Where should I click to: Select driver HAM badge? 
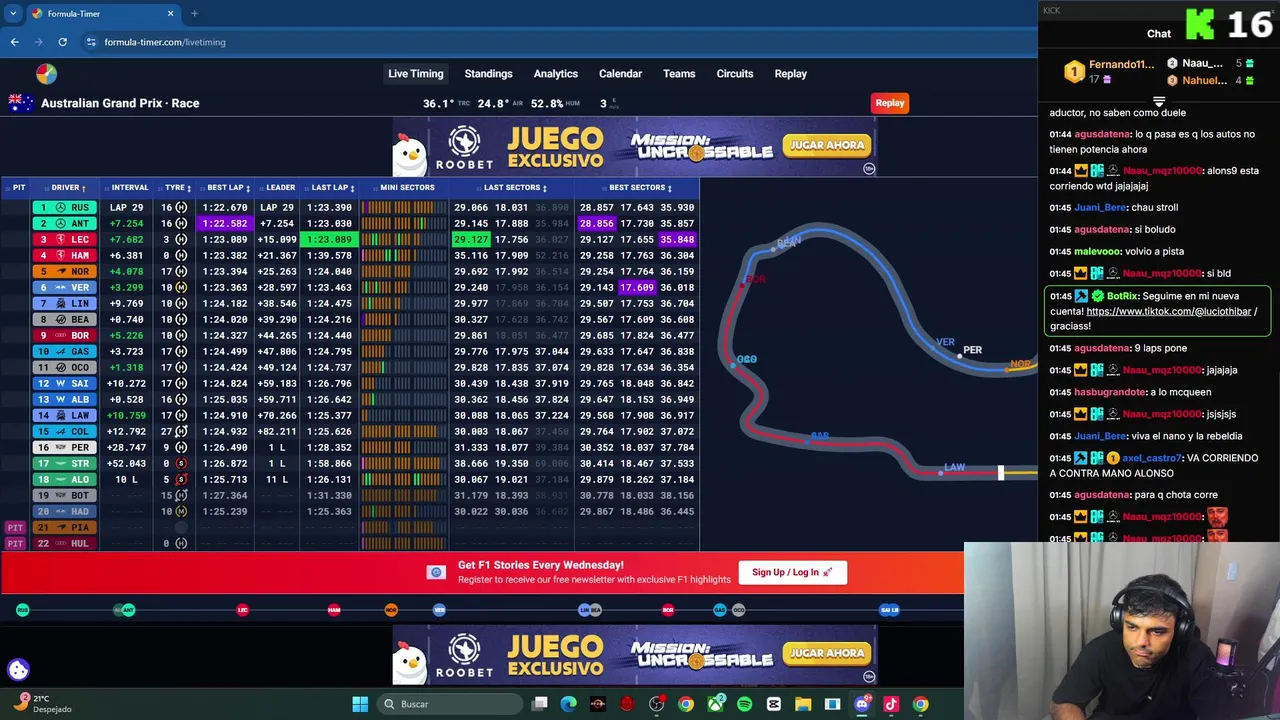pyautogui.click(x=64, y=255)
